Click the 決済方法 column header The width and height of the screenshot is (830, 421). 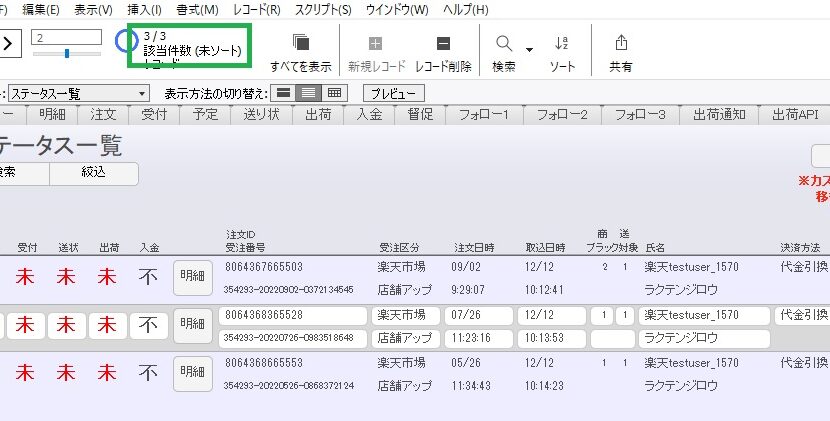pyautogui.click(x=800, y=247)
